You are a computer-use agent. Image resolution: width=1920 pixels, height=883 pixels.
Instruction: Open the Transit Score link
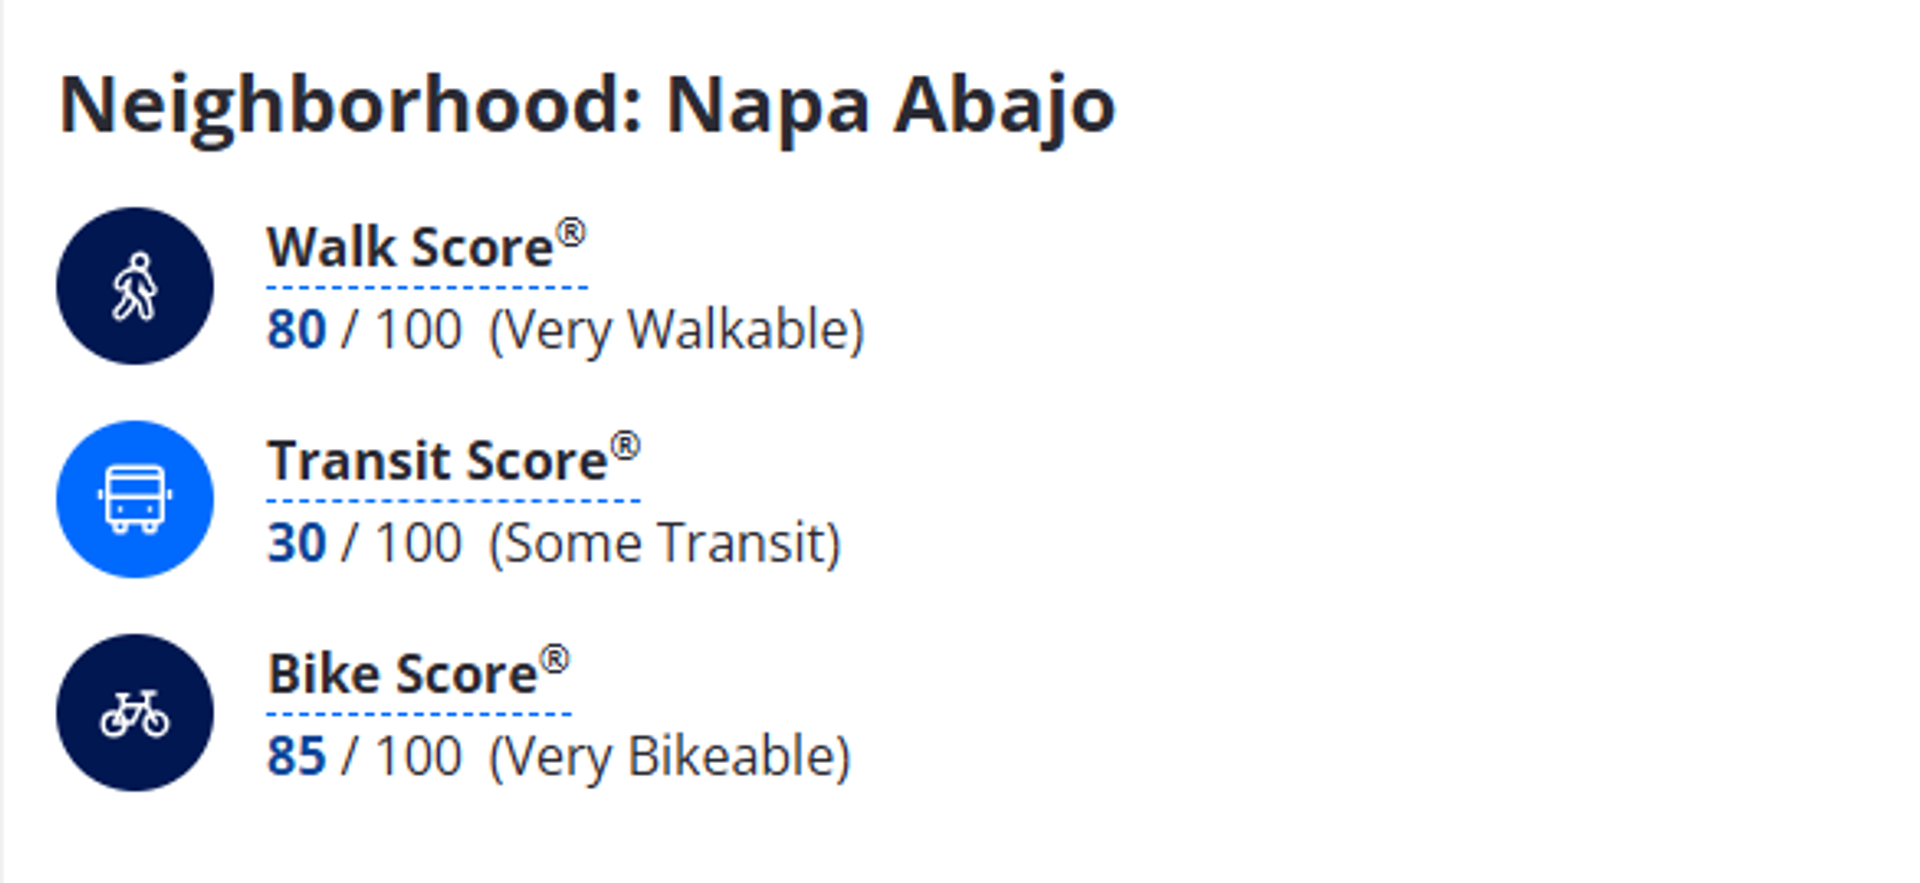pos(437,461)
